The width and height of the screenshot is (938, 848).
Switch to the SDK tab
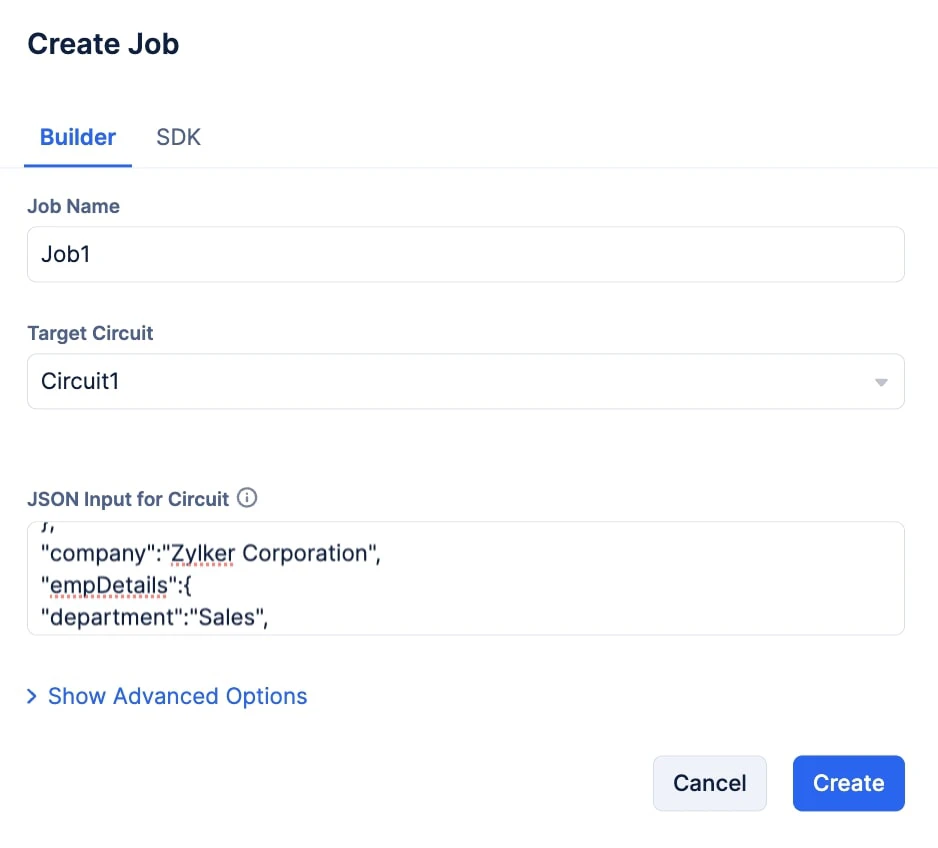[178, 137]
